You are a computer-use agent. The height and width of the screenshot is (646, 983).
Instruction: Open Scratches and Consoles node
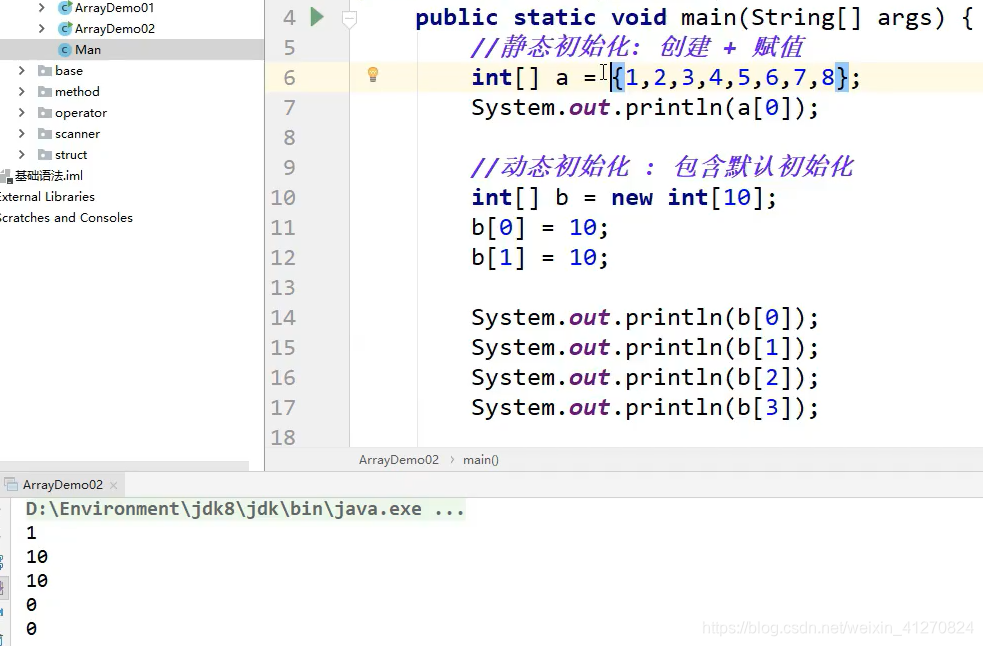[x=66, y=218]
